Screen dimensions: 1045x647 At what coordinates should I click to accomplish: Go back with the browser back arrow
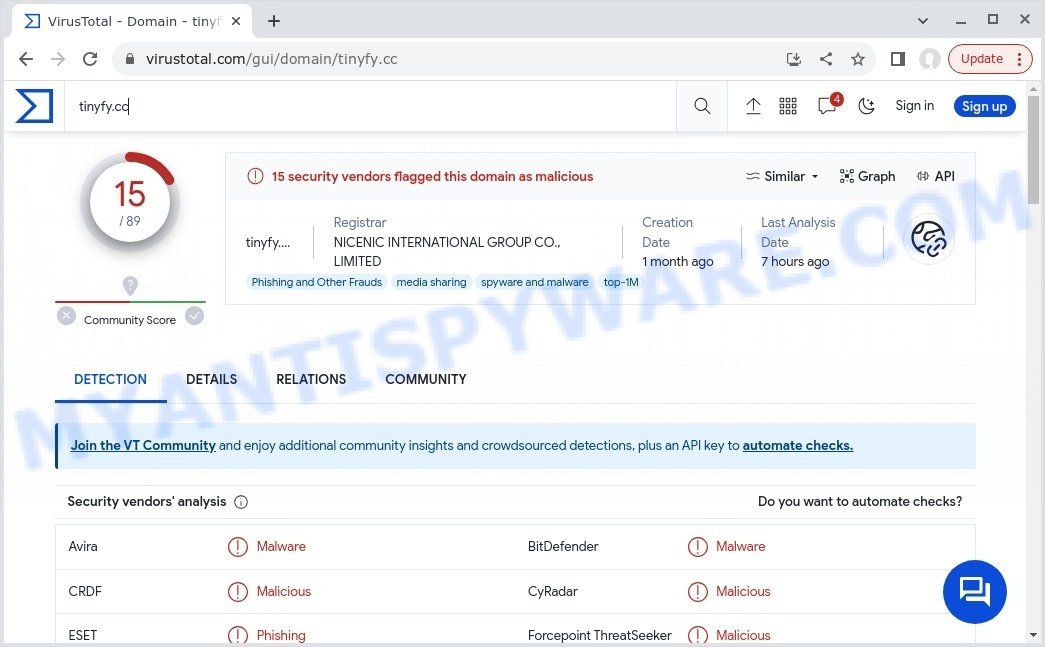[x=26, y=59]
